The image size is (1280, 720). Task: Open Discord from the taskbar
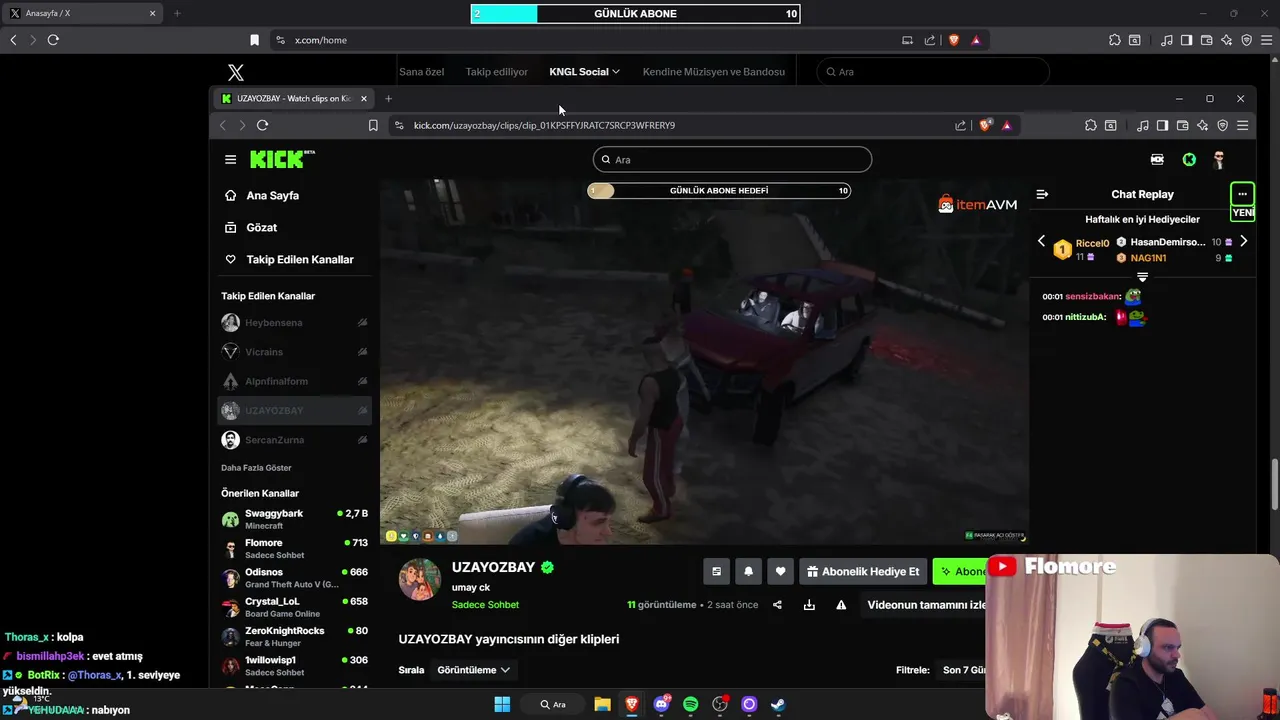tap(661, 704)
